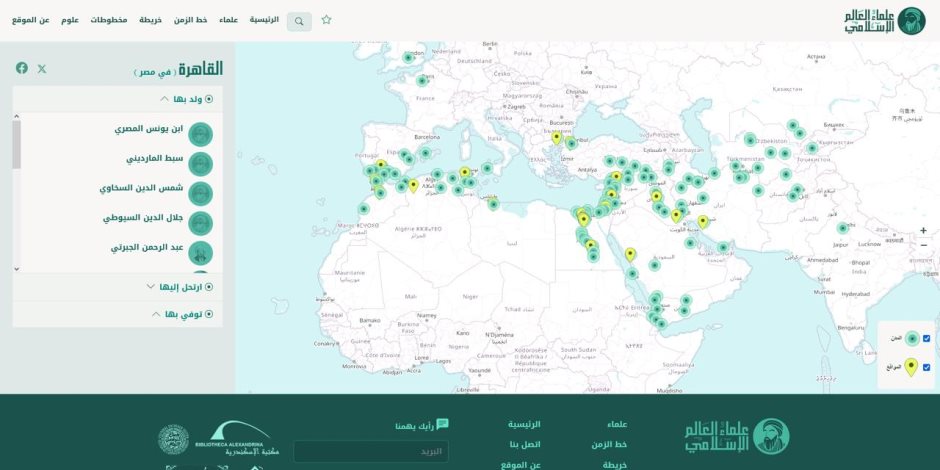Open scholar سبط المارديني
Screen dimensions: 940x470
click(x=155, y=159)
